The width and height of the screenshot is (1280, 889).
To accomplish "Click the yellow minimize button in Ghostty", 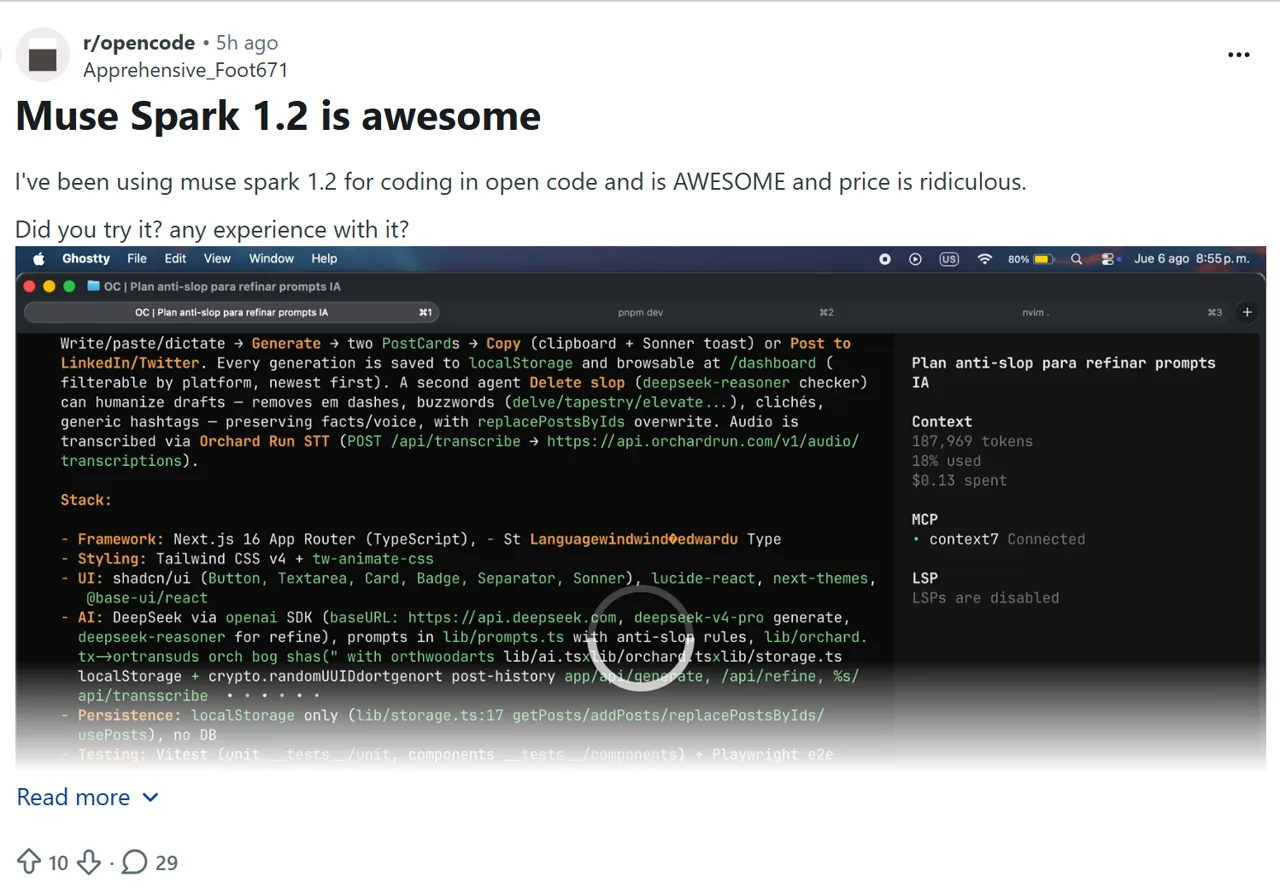I will tap(49, 286).
